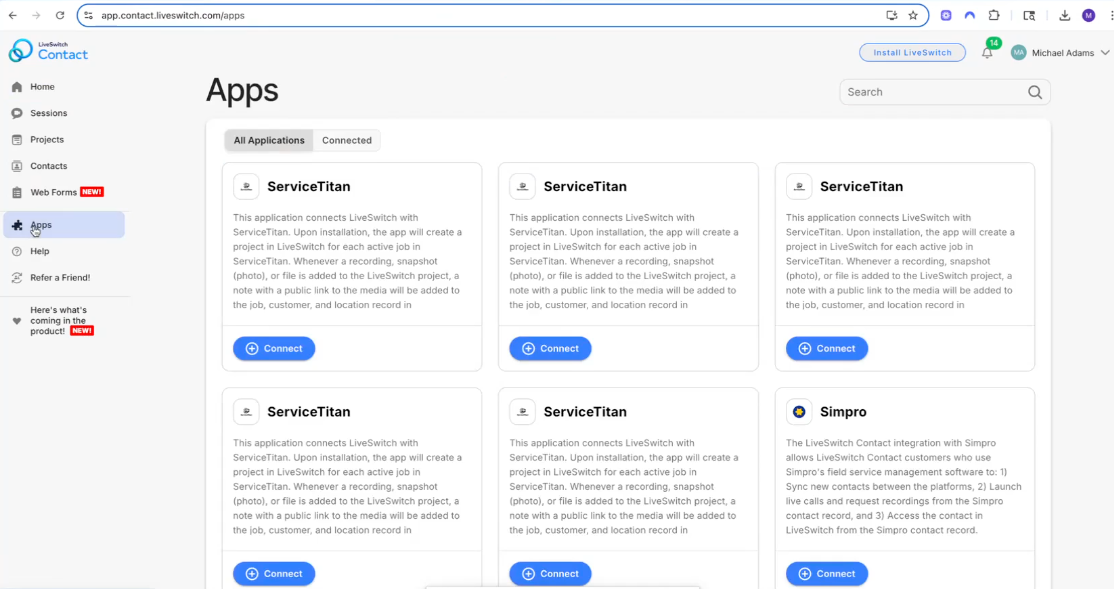Open the purple square browser extension
The image size is (1114, 589).
coord(946,15)
